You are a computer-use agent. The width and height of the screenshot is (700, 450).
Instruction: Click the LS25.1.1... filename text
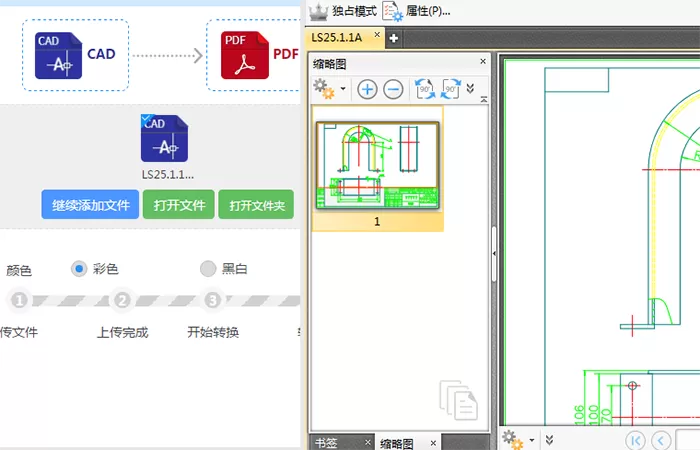click(168, 175)
